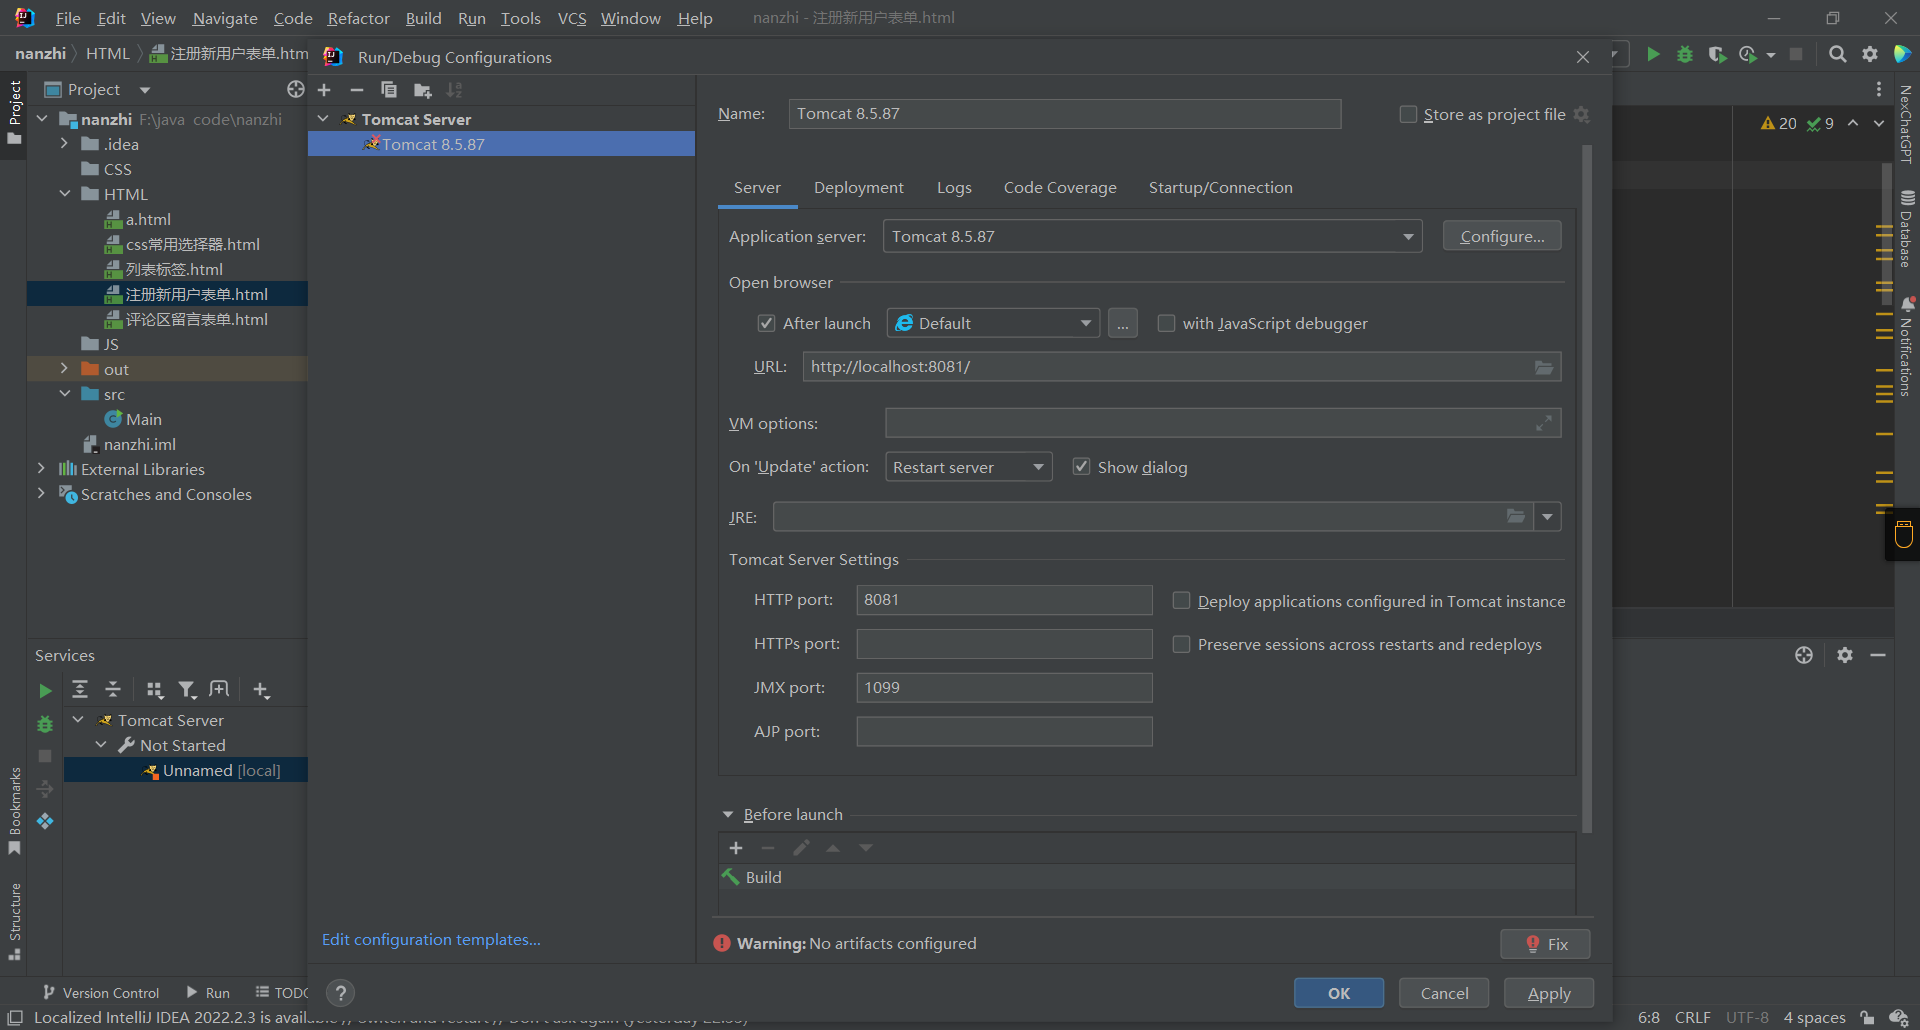Open the Startup/Connection tab

click(1220, 188)
